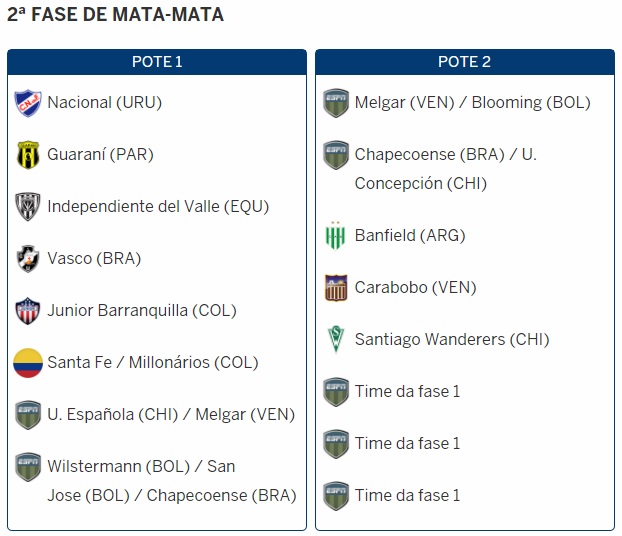Image resolution: width=622 pixels, height=536 pixels.
Task: Click the Carabobo (VEN) club crest
Action: (336, 288)
